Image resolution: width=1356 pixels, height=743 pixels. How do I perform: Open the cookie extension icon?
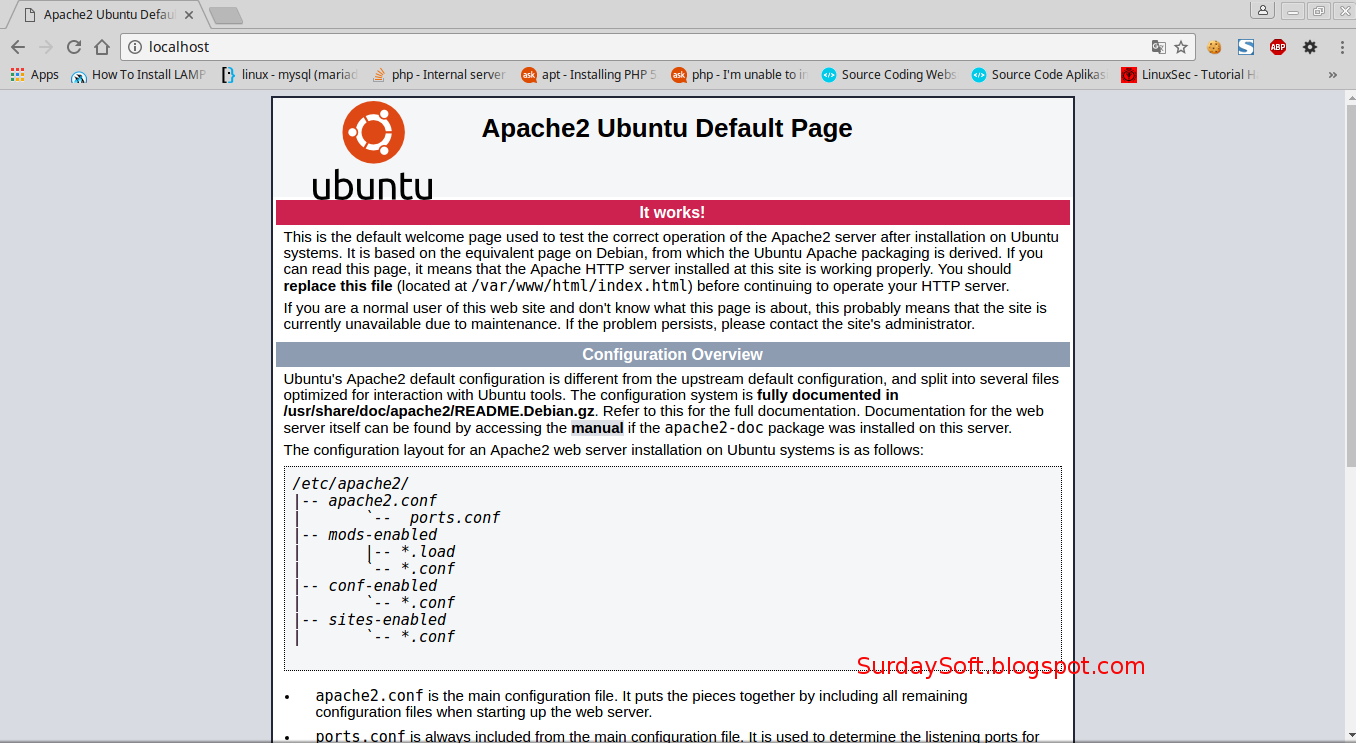[x=1215, y=47]
